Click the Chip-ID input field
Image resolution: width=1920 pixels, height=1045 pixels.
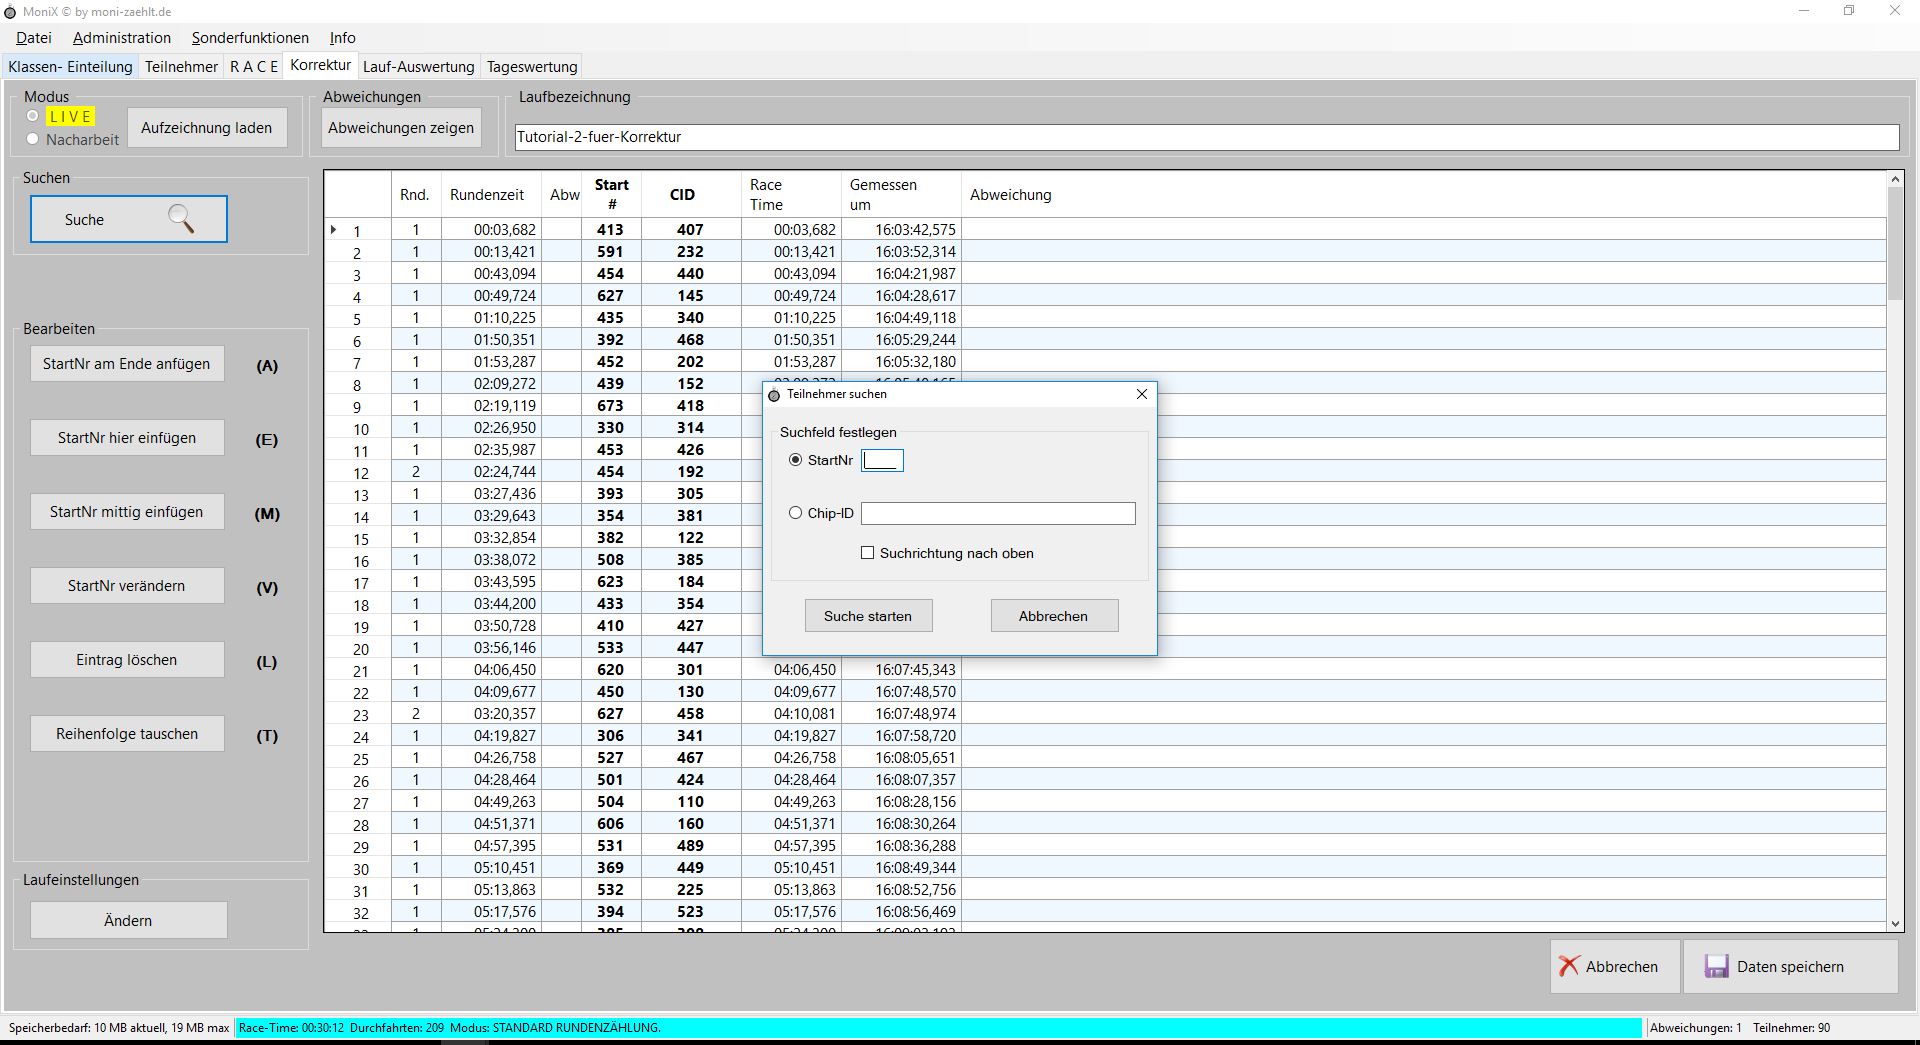(998, 513)
